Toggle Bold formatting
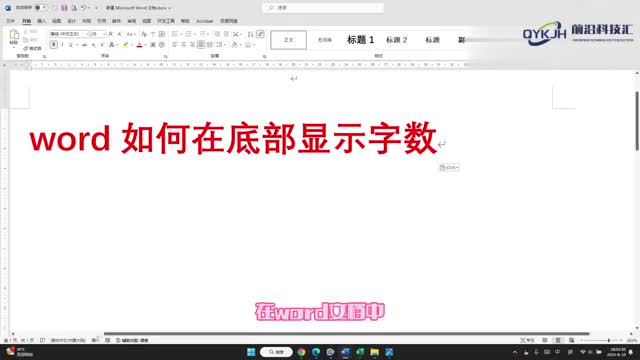Image resolution: width=640 pixels, height=360 pixels. (x=53, y=45)
